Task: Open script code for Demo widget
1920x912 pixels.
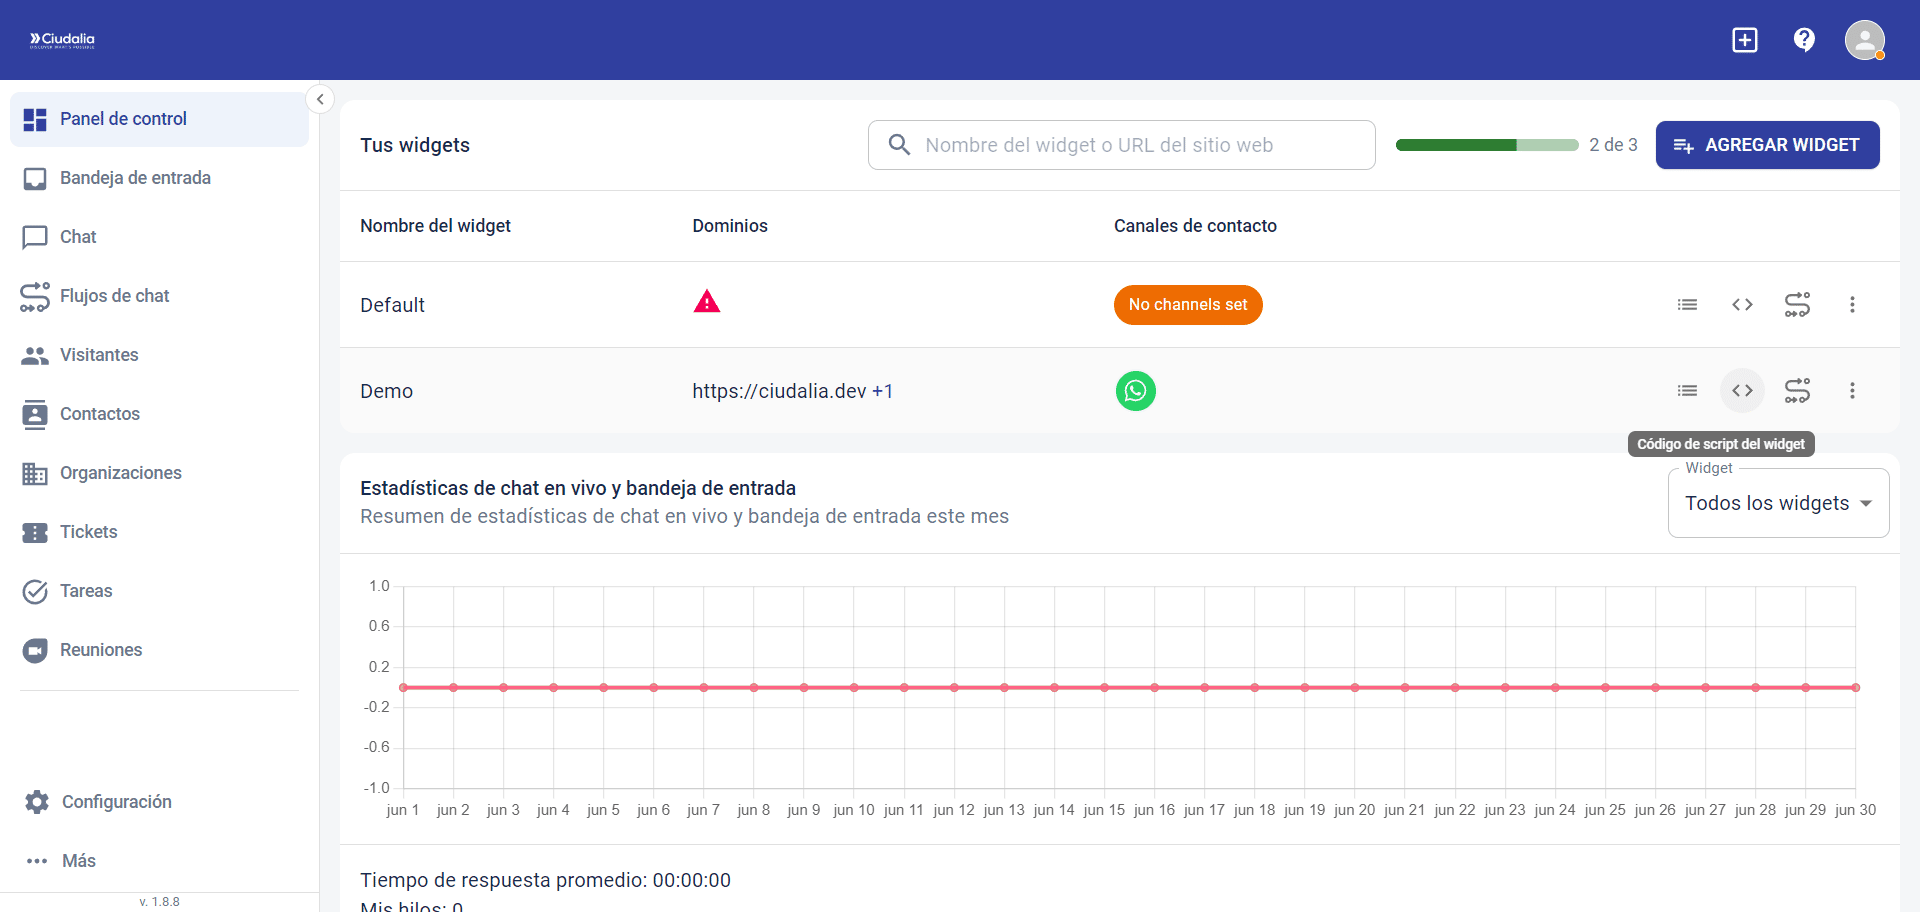Action: pyautogui.click(x=1742, y=391)
